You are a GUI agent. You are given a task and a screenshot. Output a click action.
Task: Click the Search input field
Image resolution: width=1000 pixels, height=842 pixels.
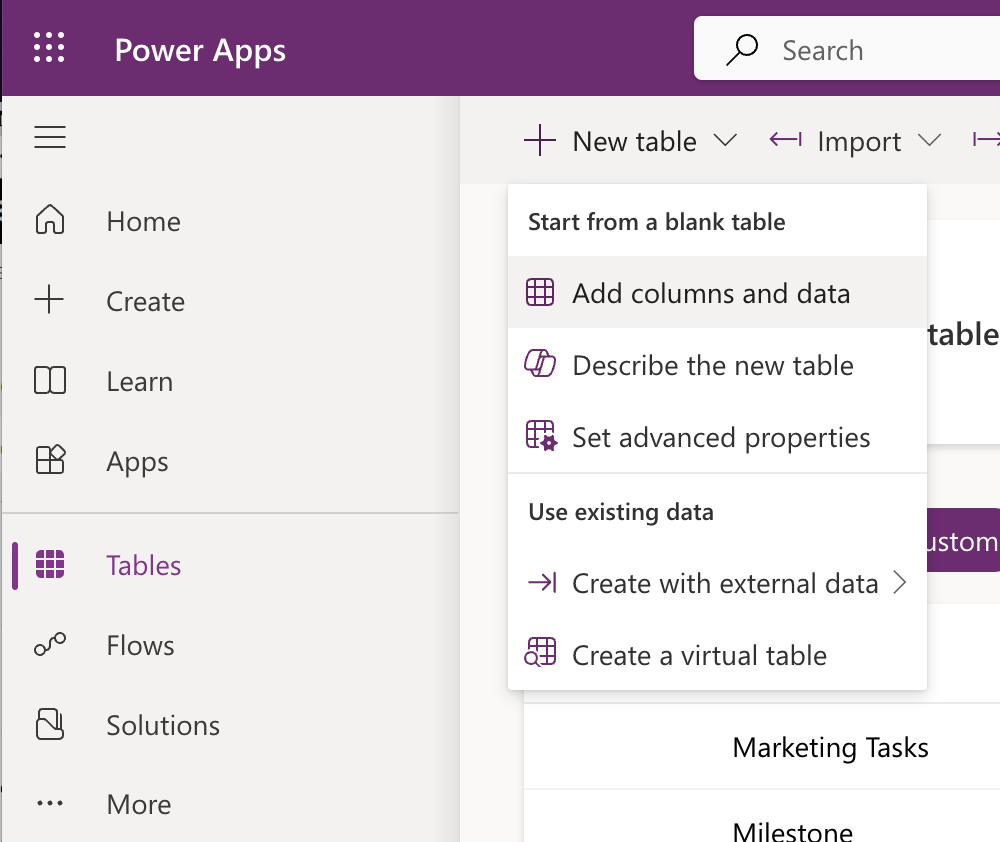pyautogui.click(x=880, y=50)
